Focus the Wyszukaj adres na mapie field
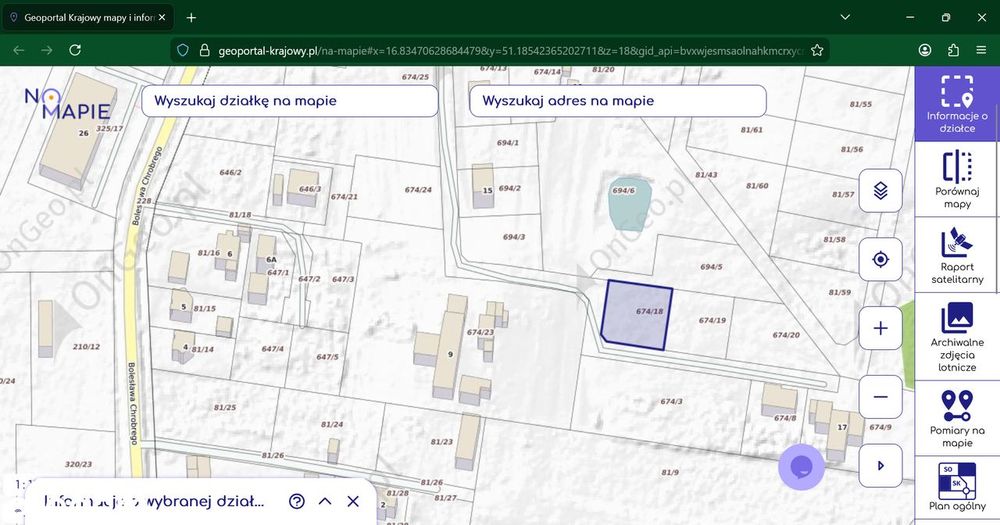 617,101
